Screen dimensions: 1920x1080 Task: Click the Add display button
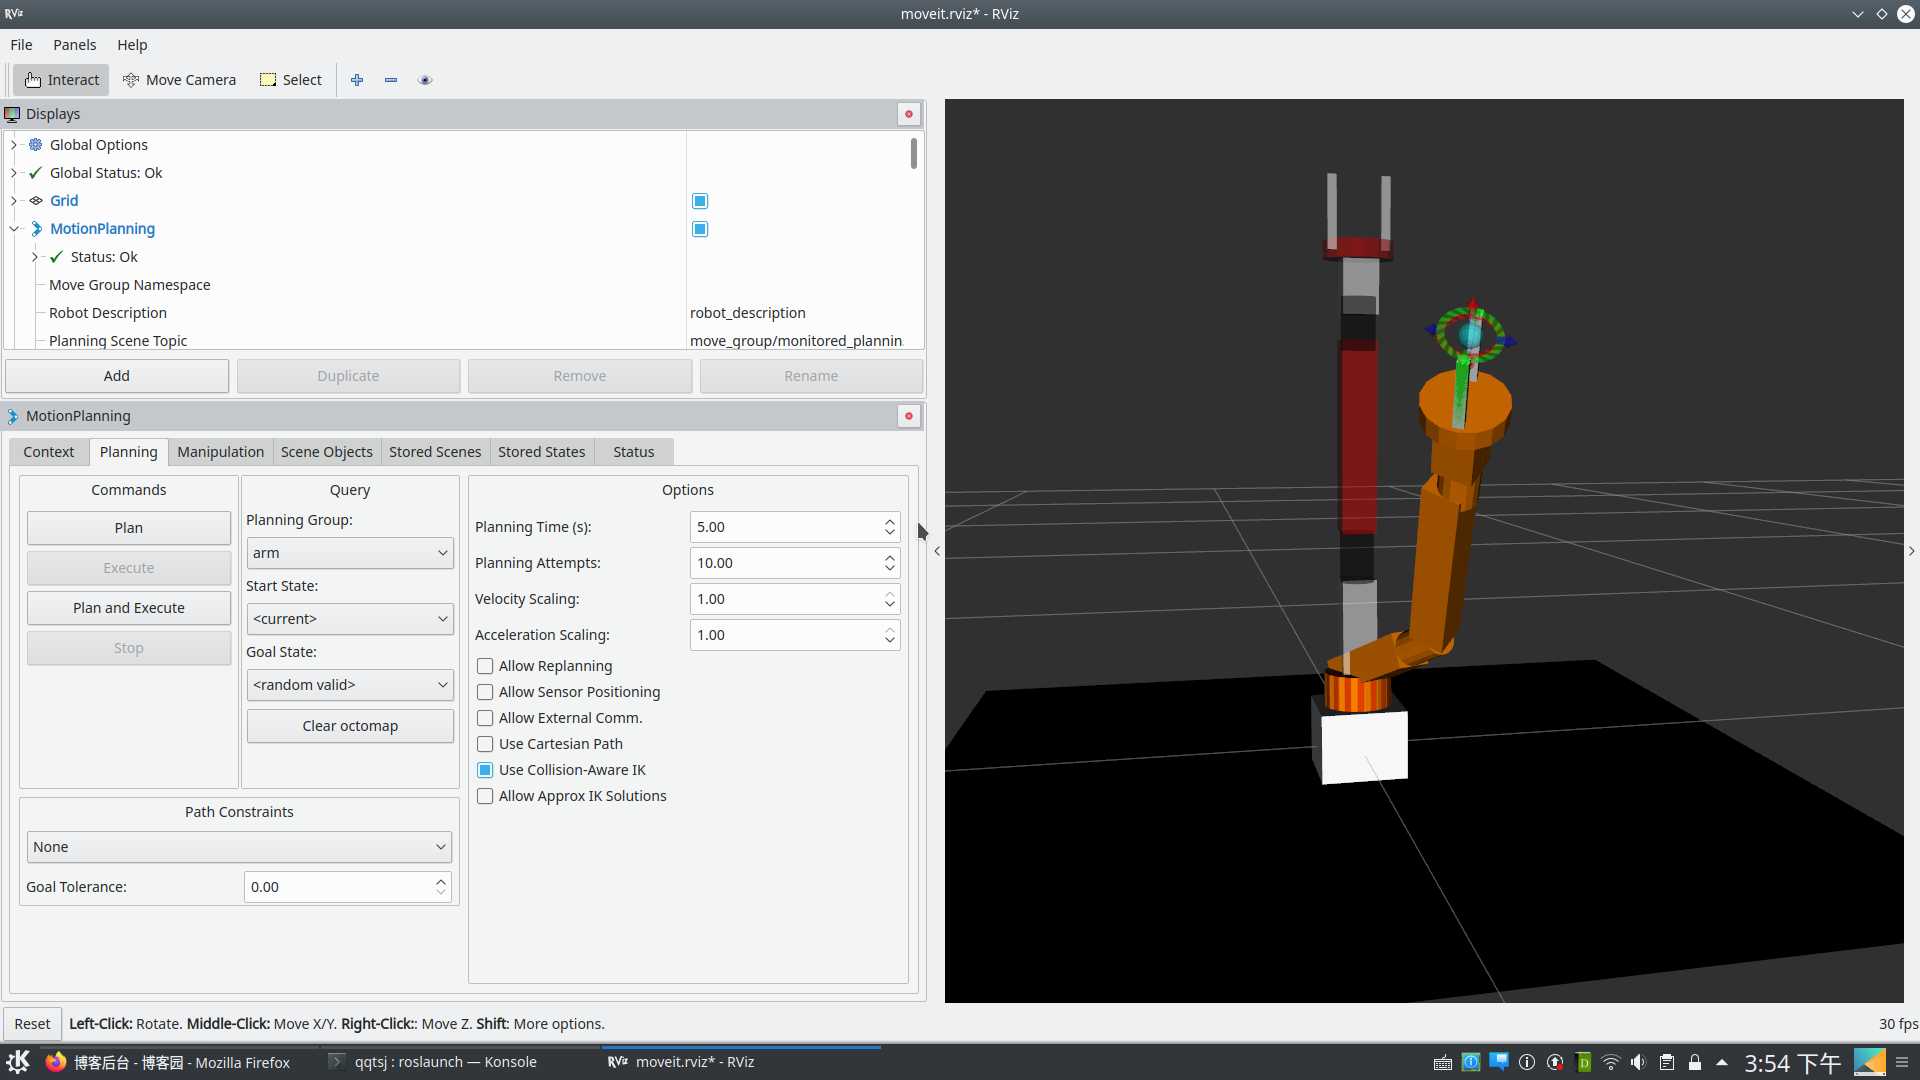(x=117, y=376)
